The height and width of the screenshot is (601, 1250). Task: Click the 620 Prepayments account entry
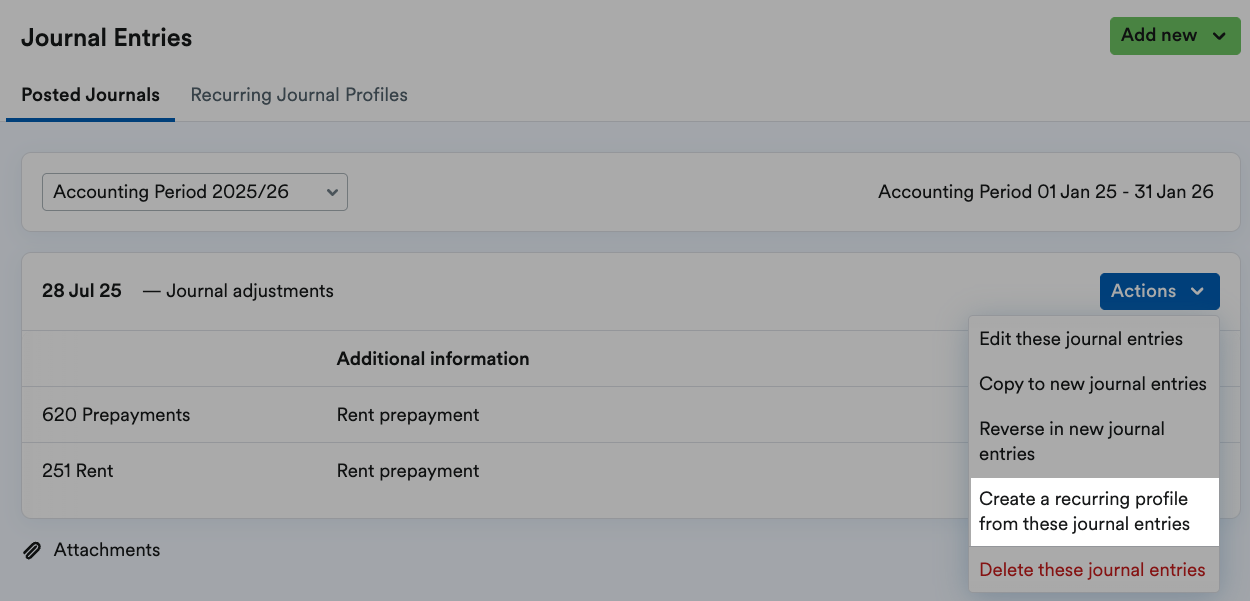115,414
